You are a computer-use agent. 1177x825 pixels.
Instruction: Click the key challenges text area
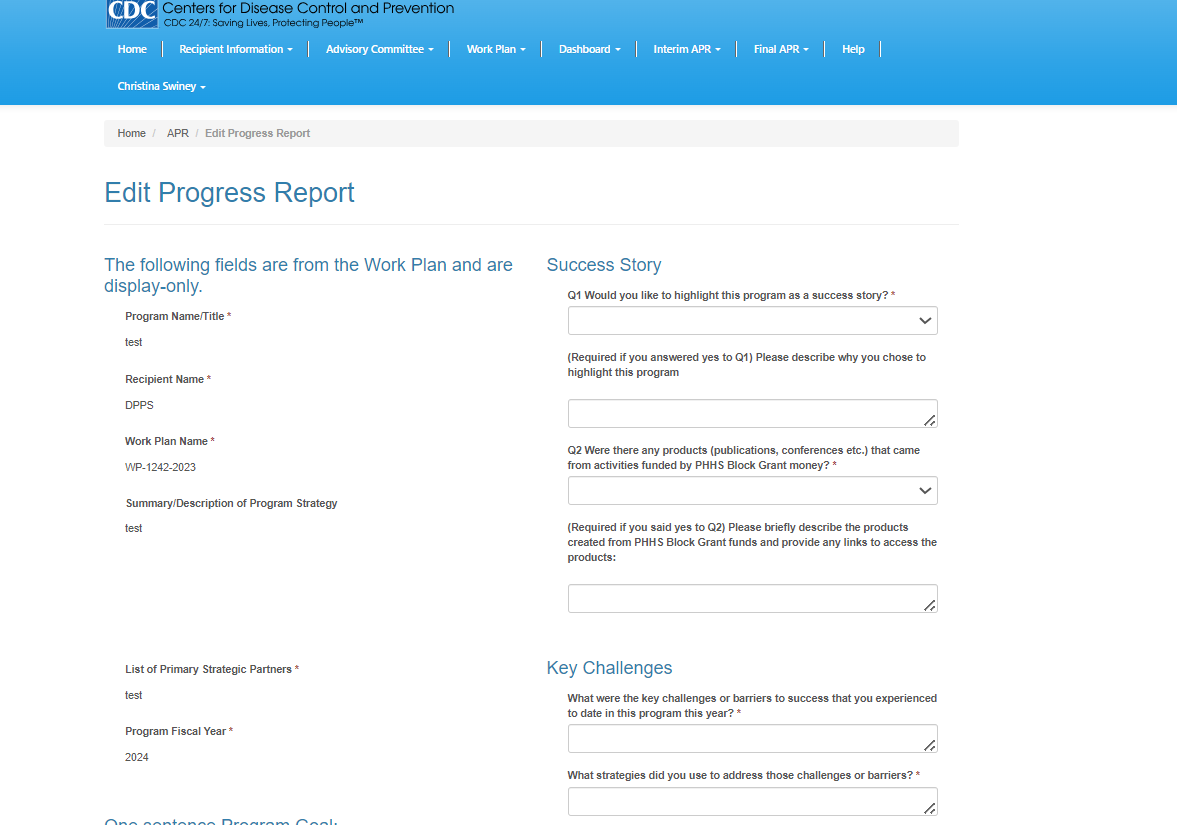(752, 739)
